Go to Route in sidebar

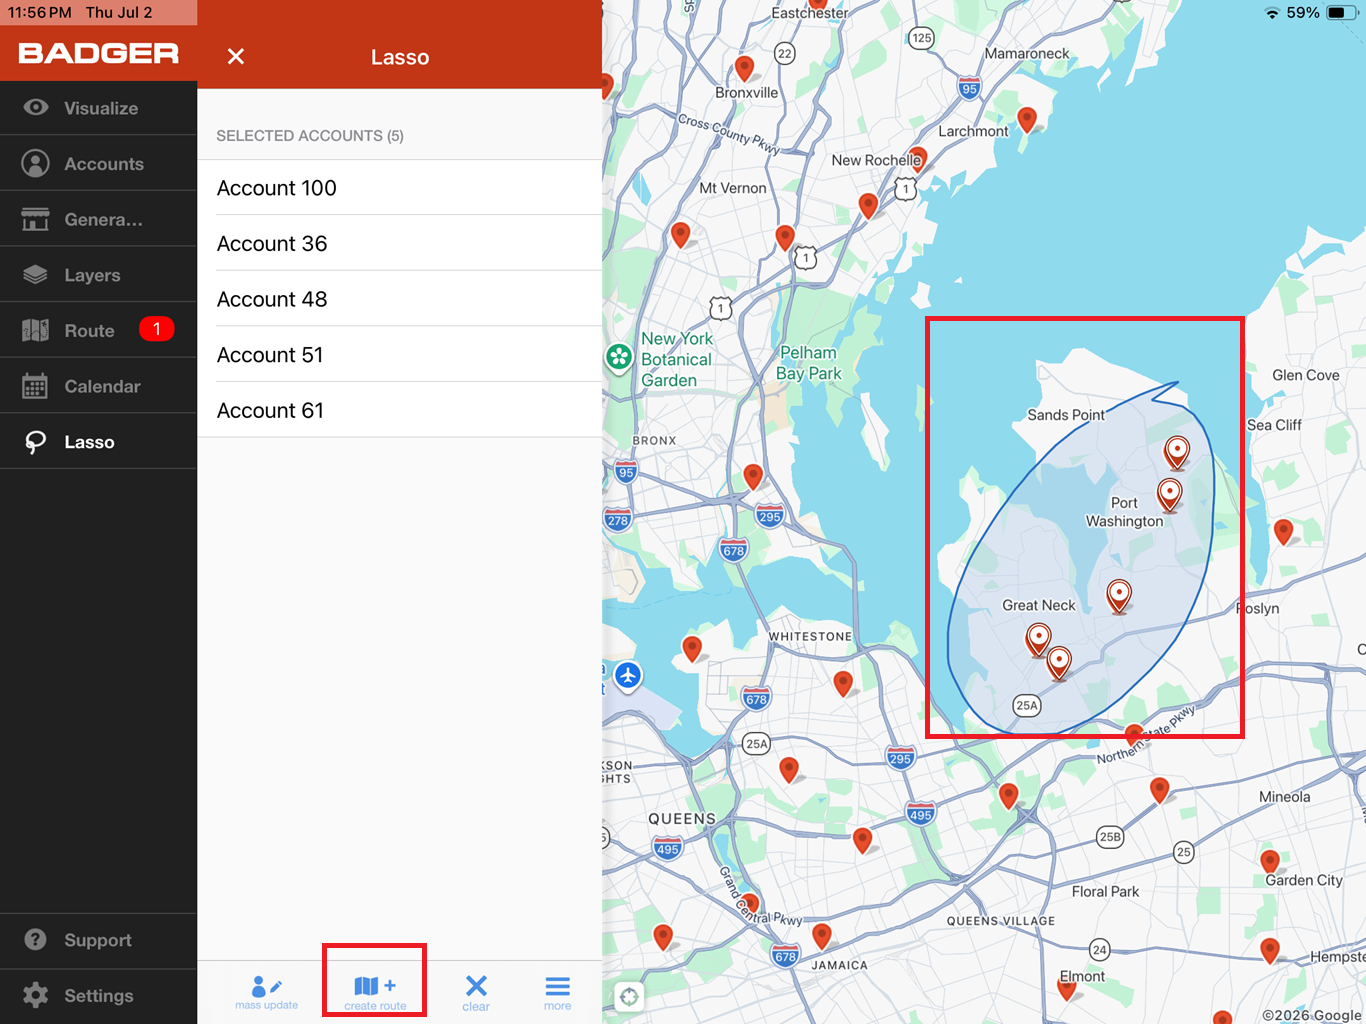point(98,330)
